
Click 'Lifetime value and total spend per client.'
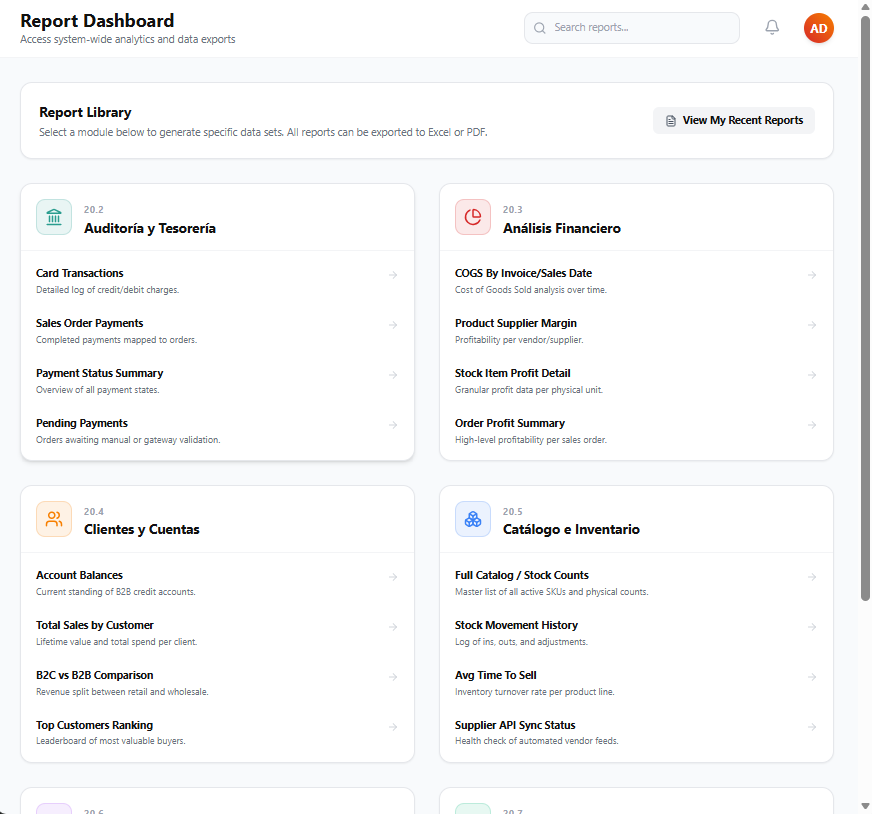(116, 642)
